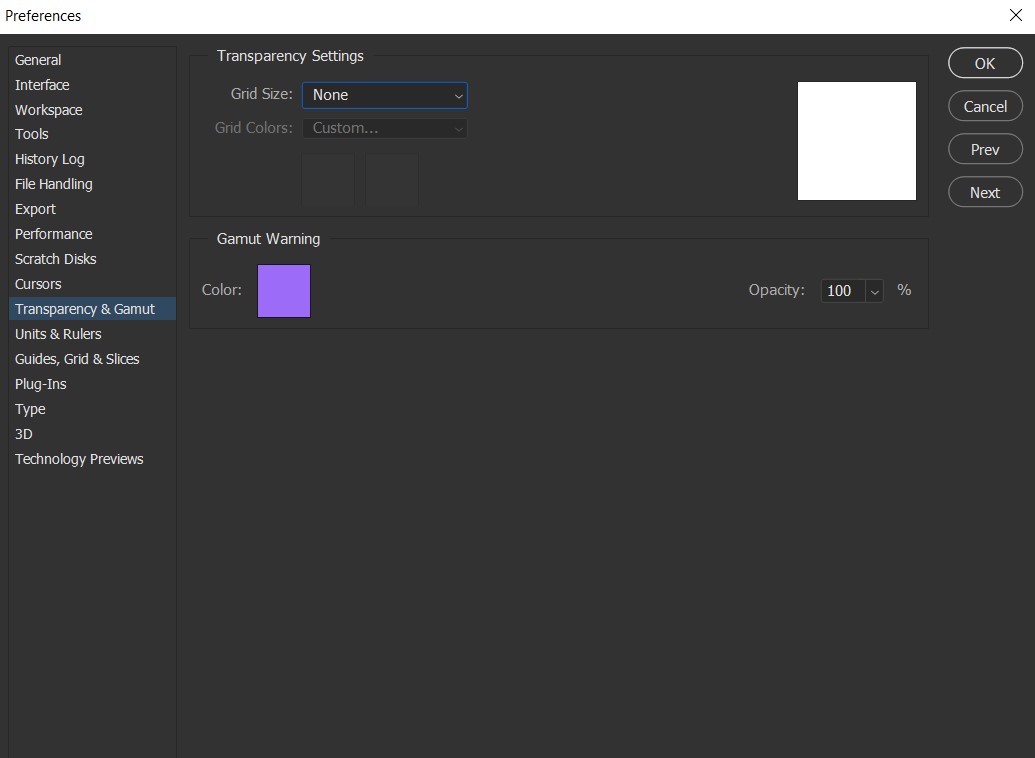
Task: View the Cursors preferences
Action: [x=38, y=283]
